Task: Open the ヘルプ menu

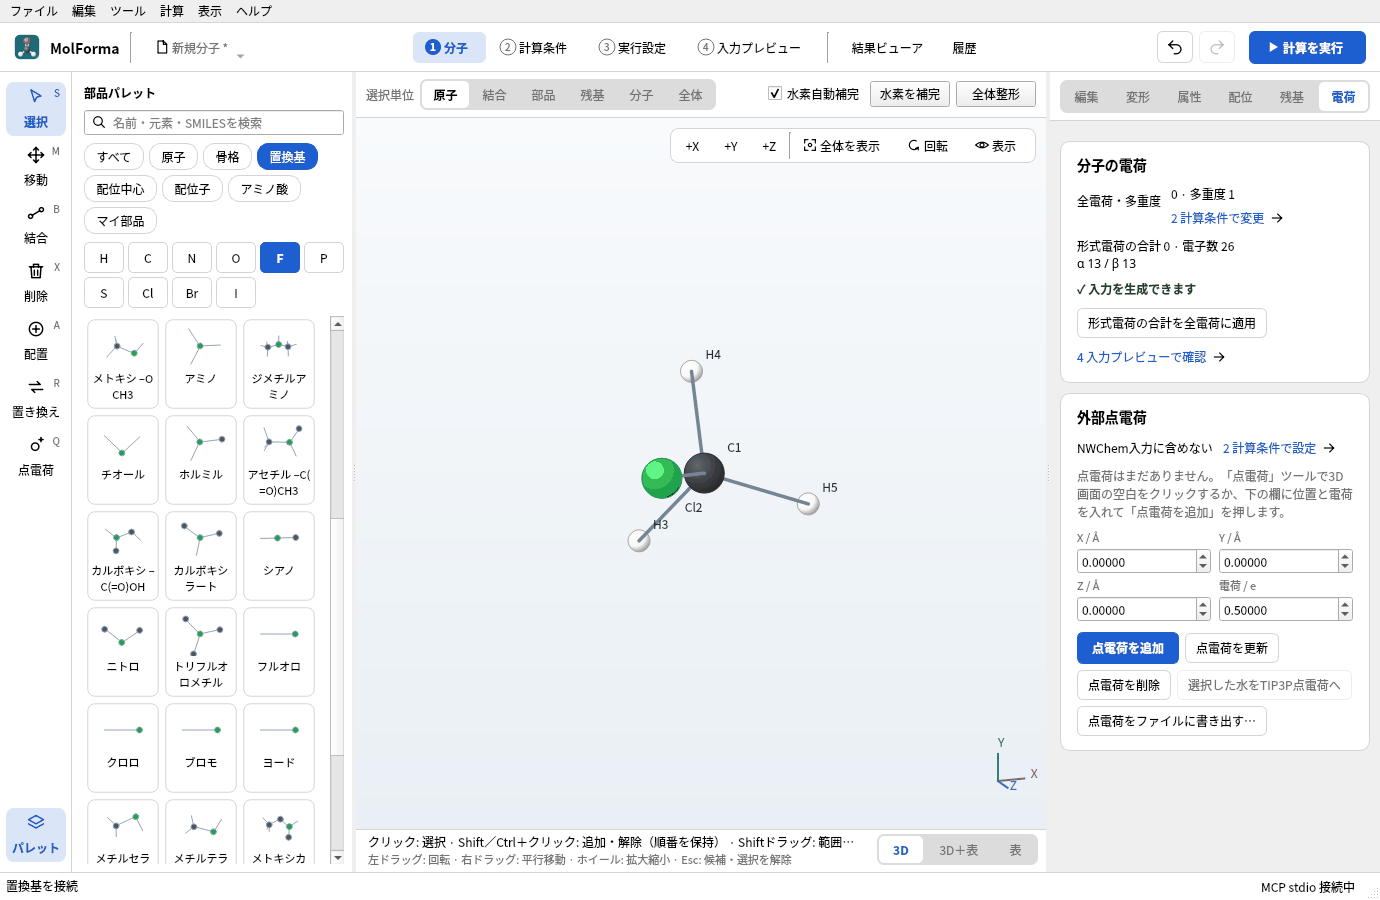Action: pyautogui.click(x=254, y=11)
